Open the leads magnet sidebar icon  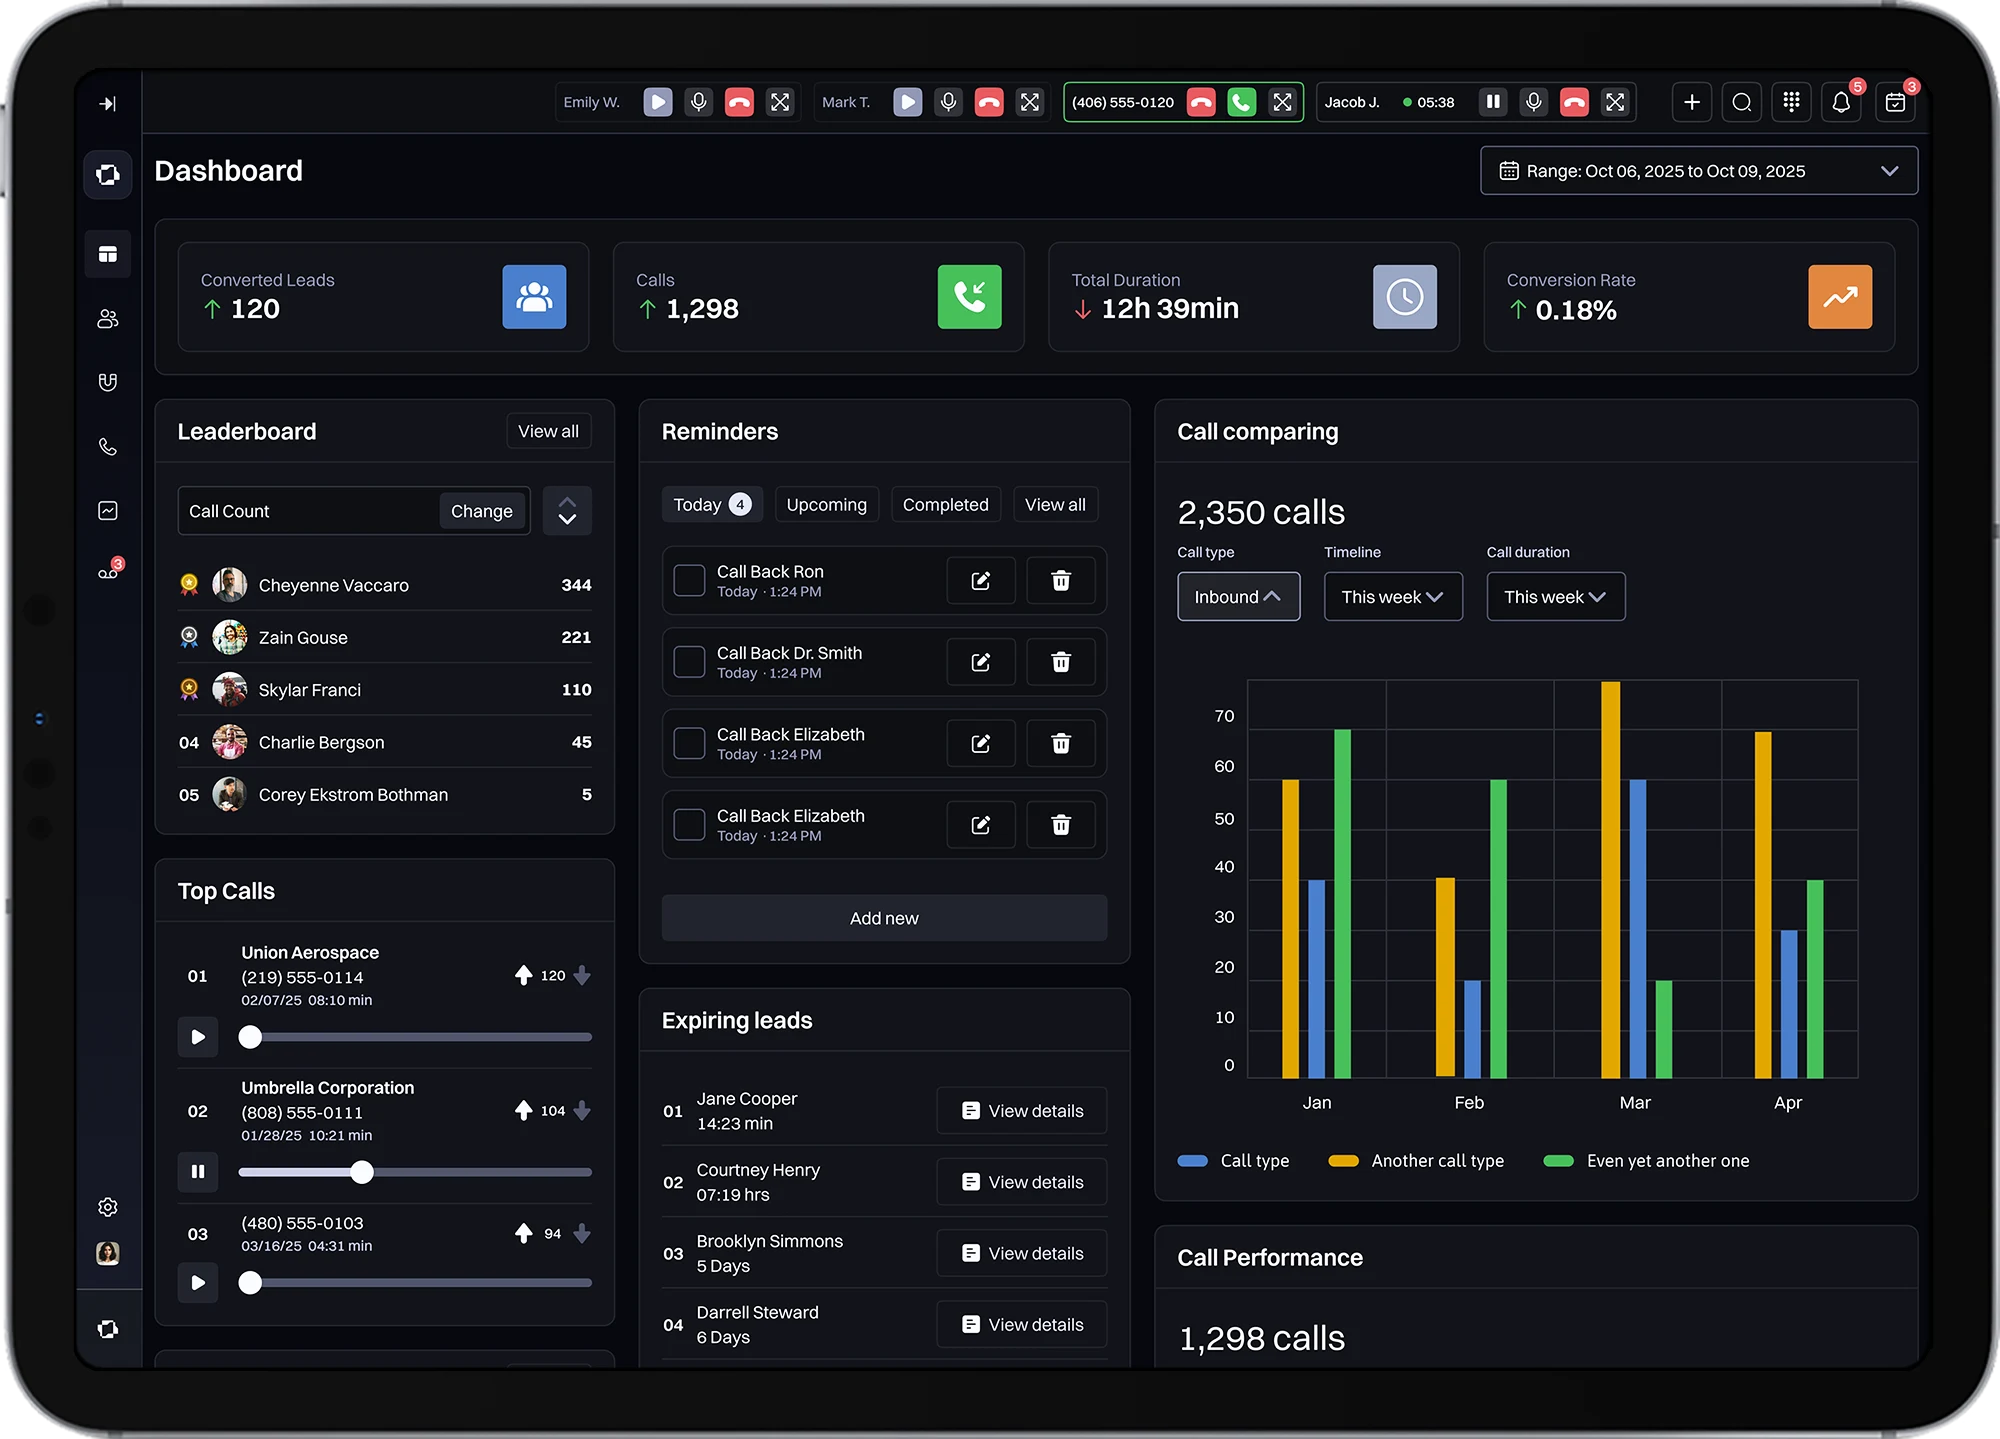(108, 382)
